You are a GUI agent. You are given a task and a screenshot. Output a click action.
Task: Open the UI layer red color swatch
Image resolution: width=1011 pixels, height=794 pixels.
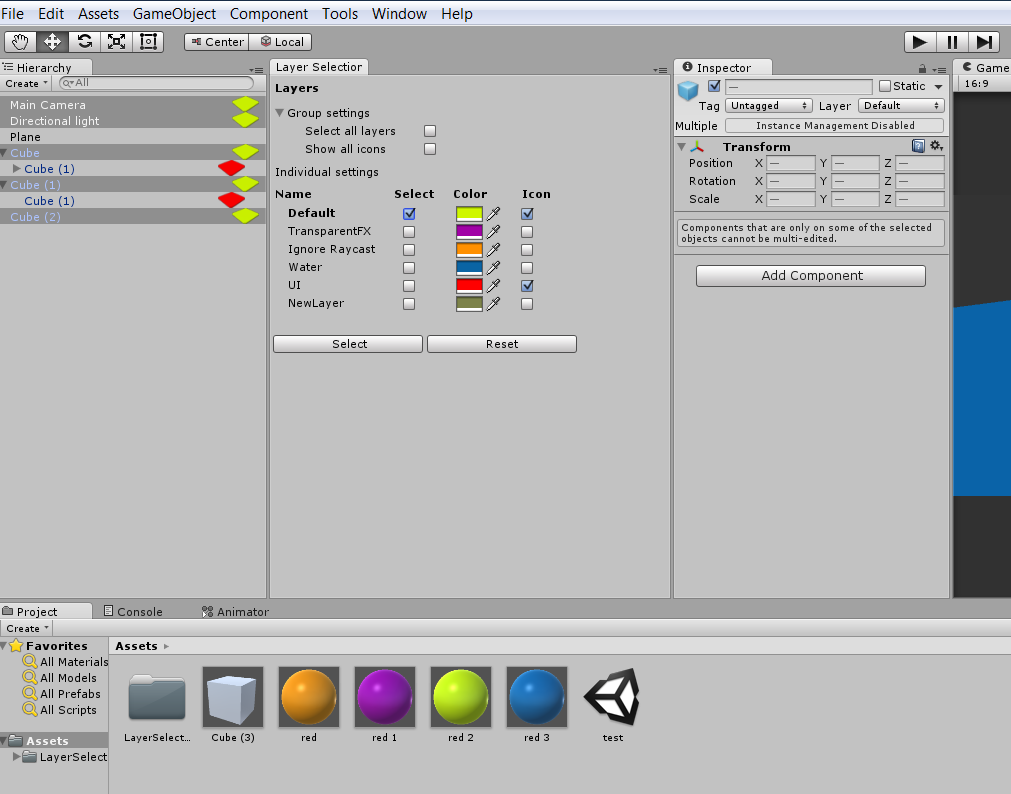tap(469, 286)
